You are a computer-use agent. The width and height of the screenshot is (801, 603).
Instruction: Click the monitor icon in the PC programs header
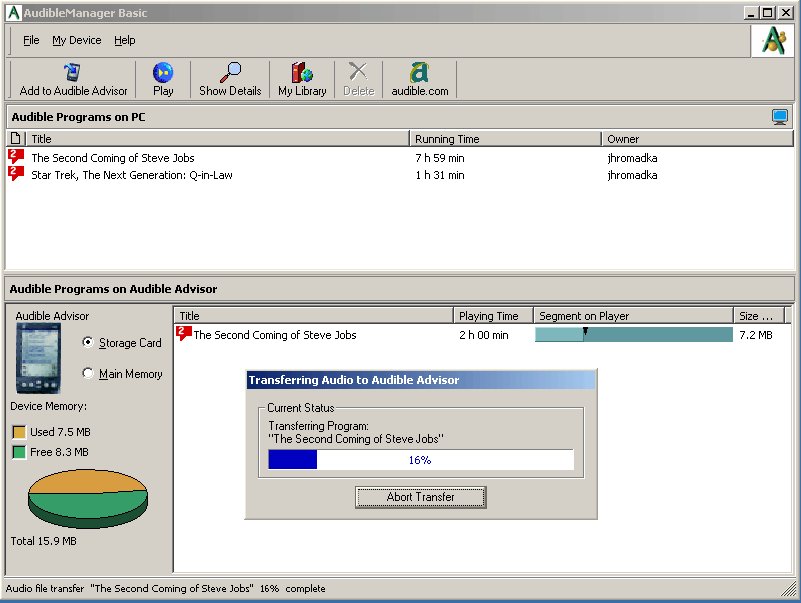point(780,117)
